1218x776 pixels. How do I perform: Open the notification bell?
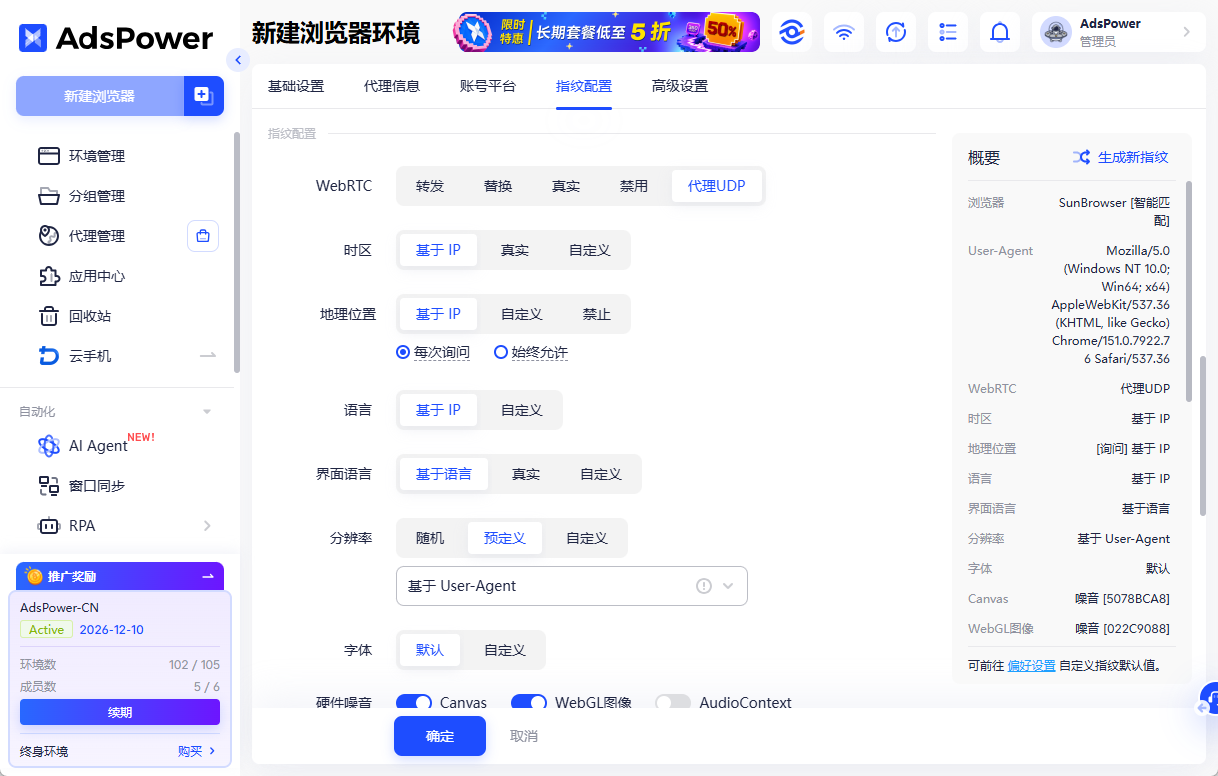coord(1000,32)
